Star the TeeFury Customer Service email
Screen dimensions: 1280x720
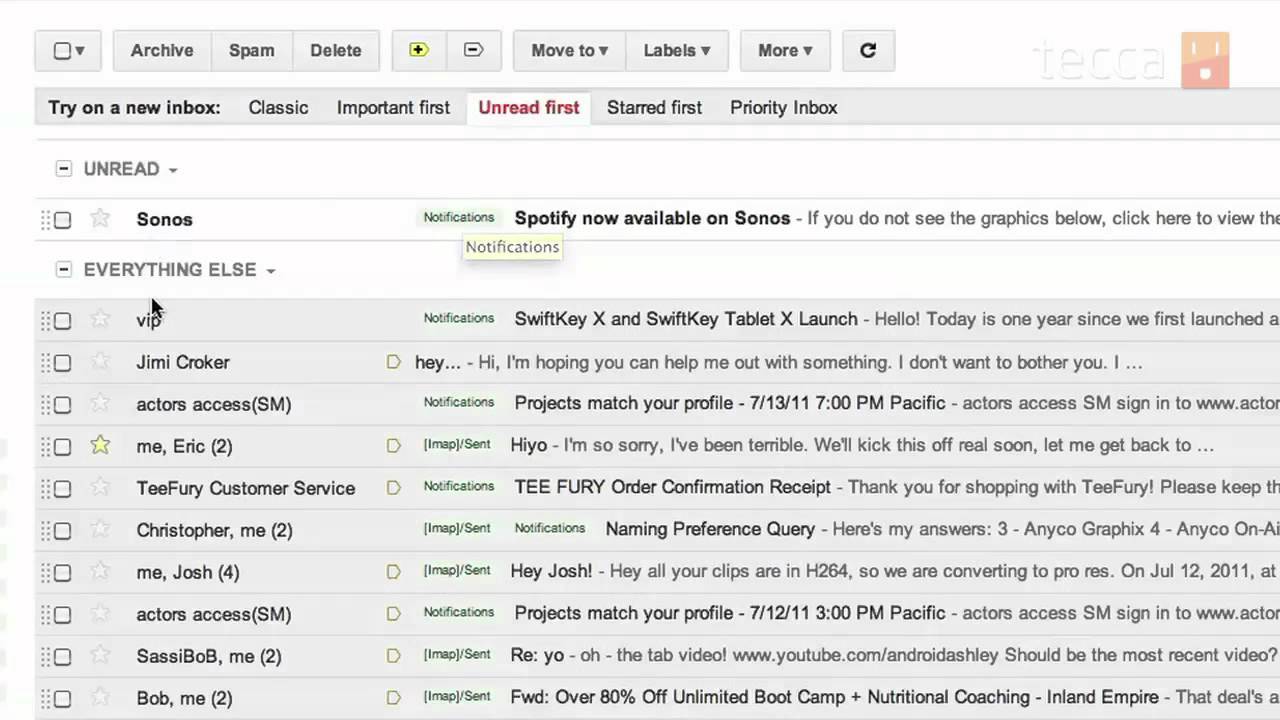[100, 488]
